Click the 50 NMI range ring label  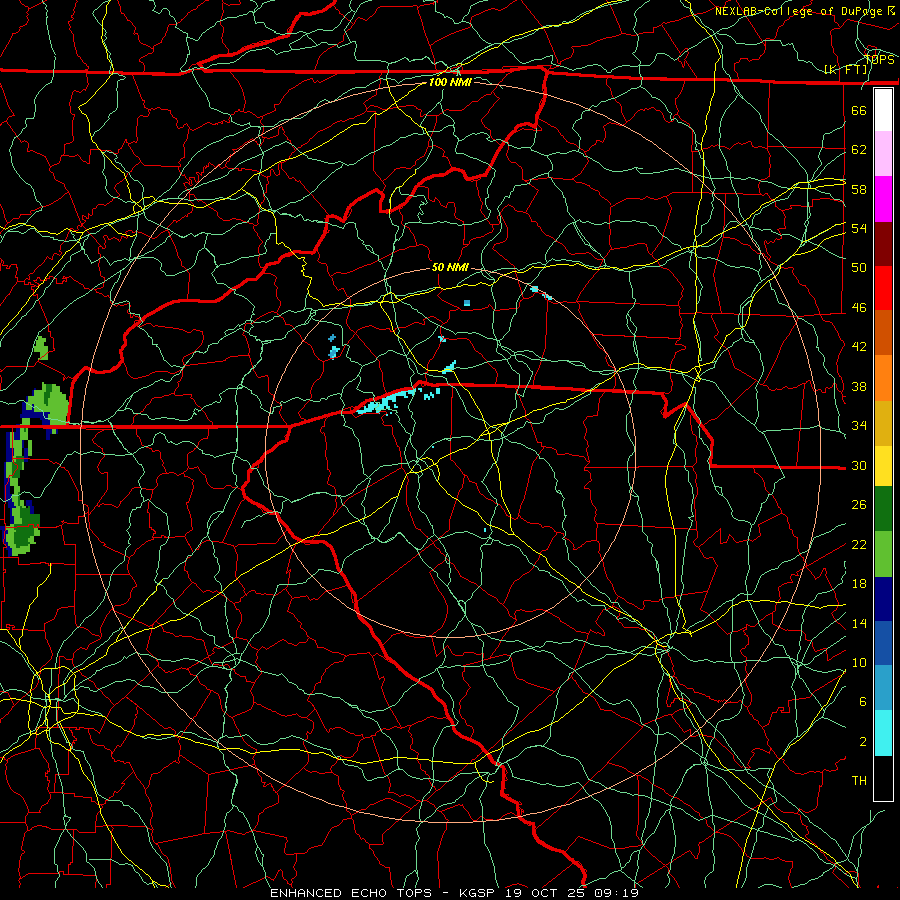pyautogui.click(x=450, y=267)
